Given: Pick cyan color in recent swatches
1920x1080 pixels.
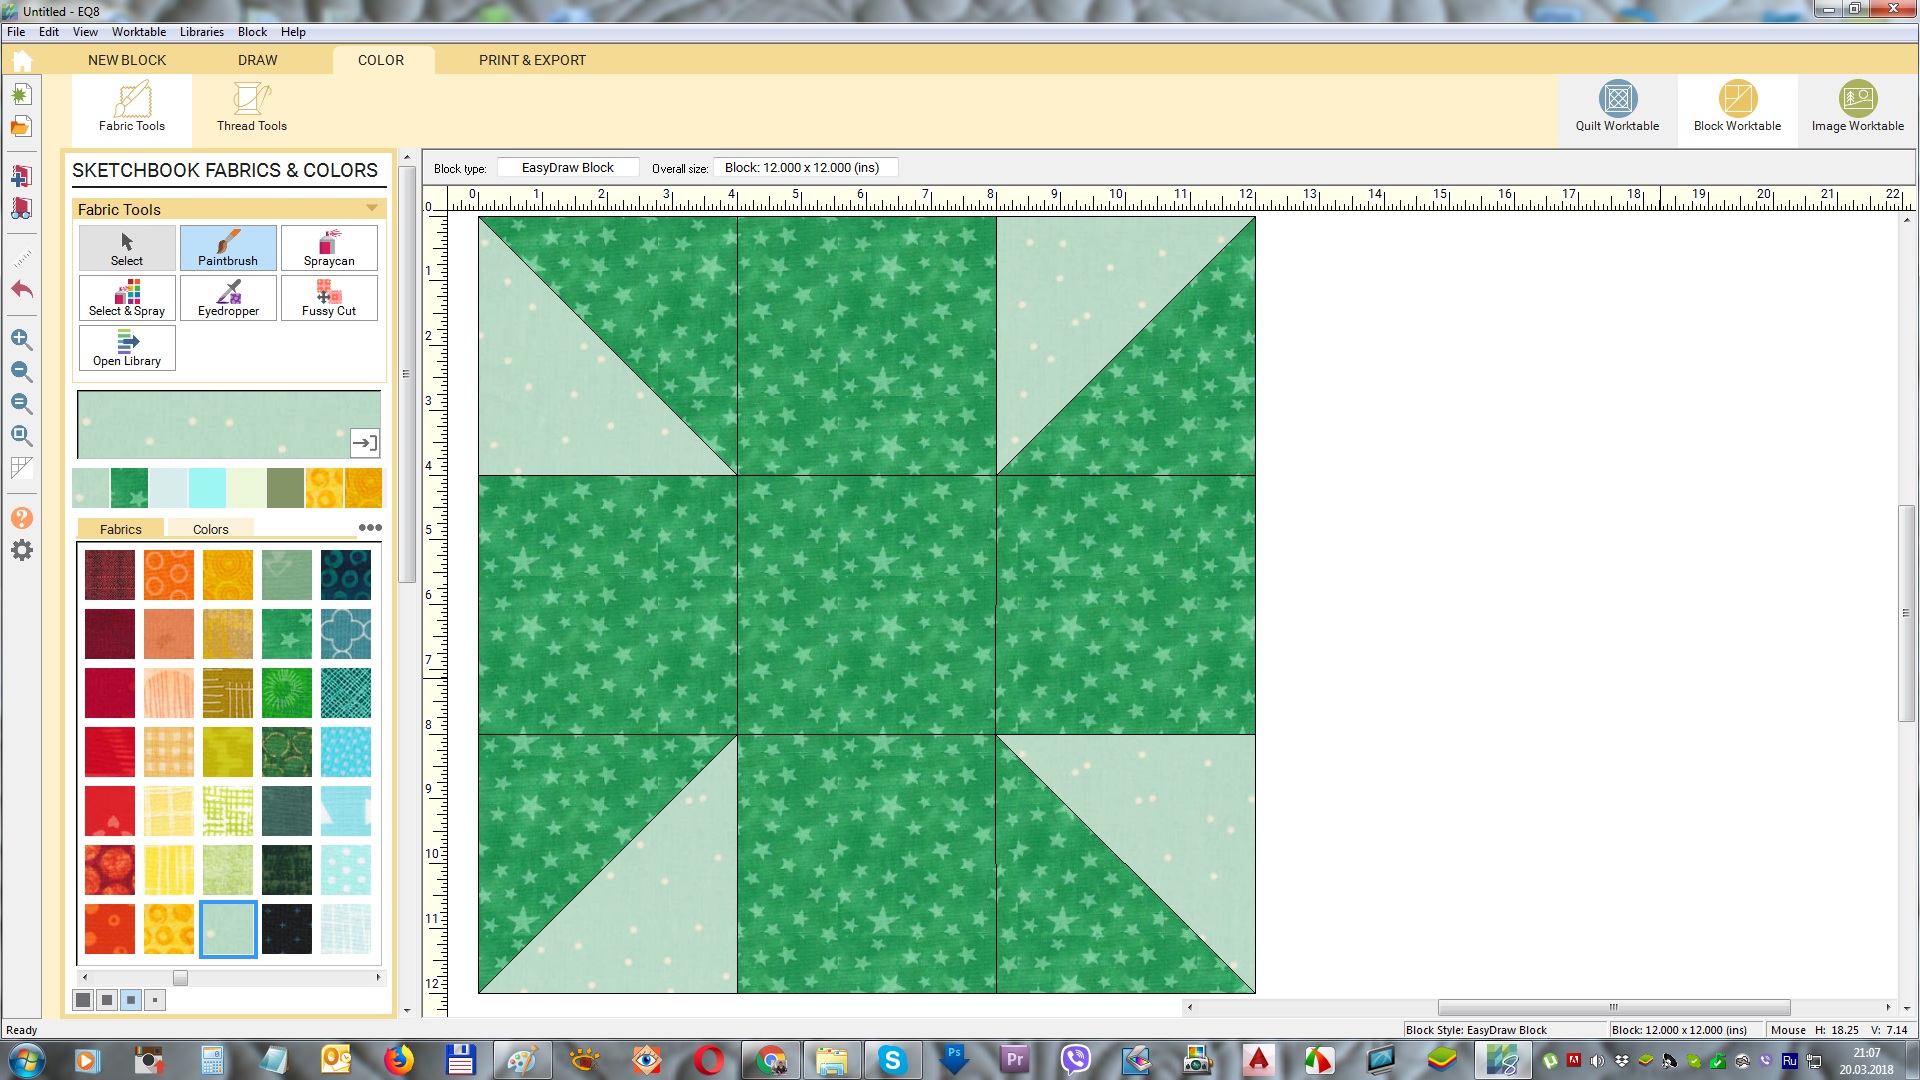Looking at the screenshot, I should click(207, 488).
